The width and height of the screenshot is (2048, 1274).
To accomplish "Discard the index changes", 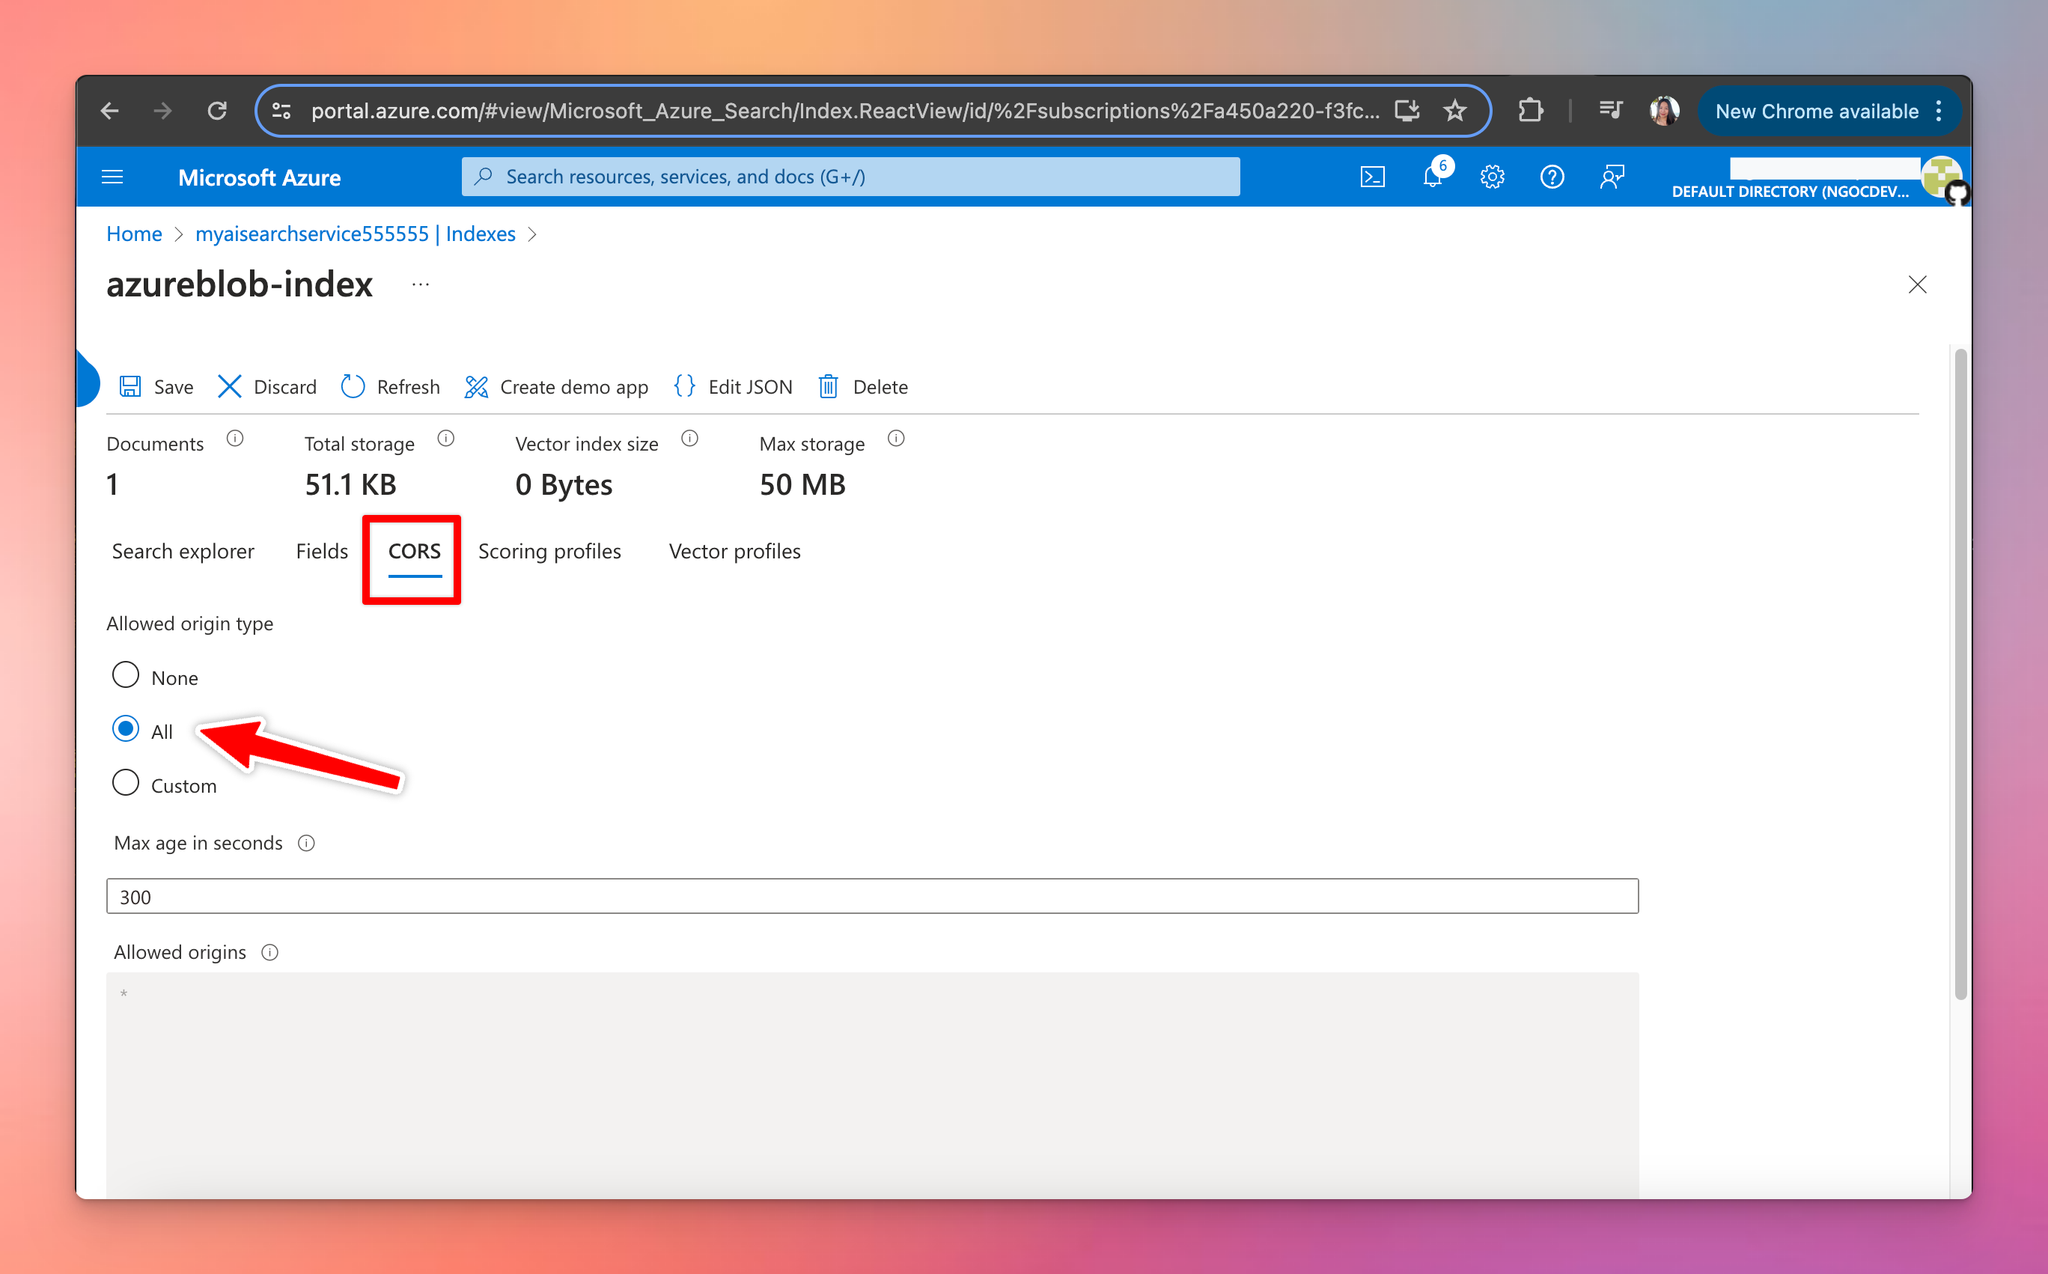I will [267, 387].
